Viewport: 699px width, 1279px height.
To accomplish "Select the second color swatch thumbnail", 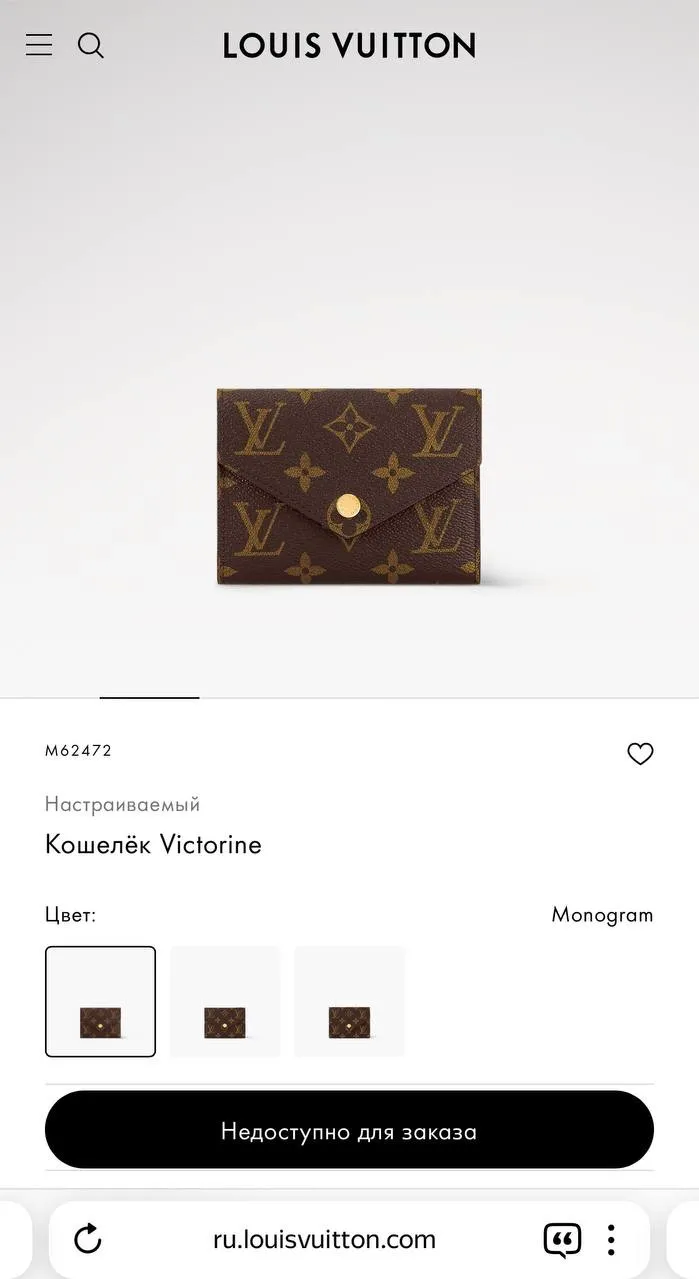I will click(225, 1001).
